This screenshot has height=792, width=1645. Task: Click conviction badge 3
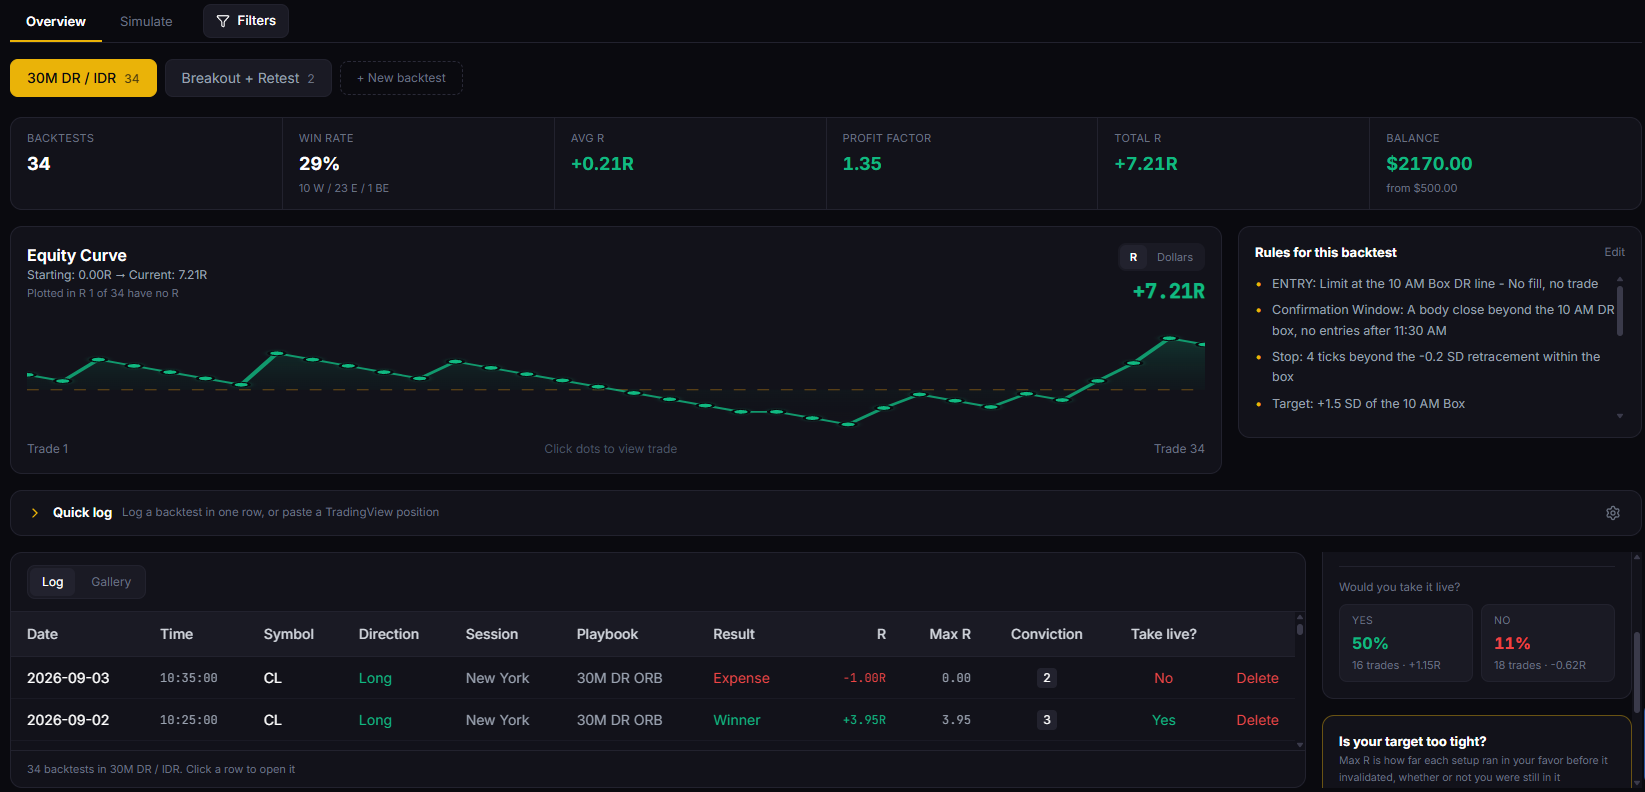(x=1047, y=720)
